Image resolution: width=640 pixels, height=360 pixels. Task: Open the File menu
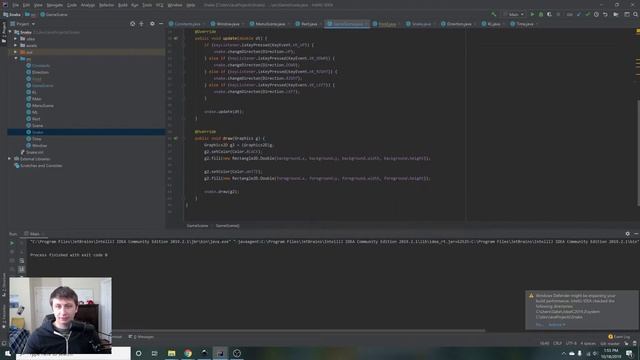point(15,5)
